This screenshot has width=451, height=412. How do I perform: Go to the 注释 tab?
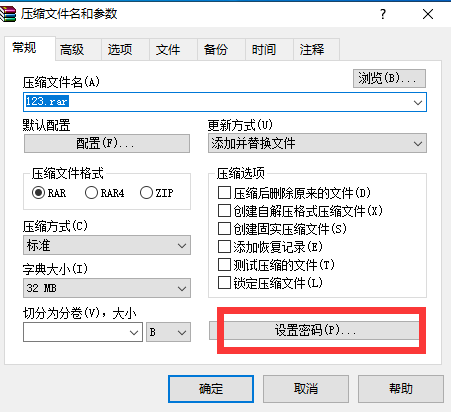(312, 50)
